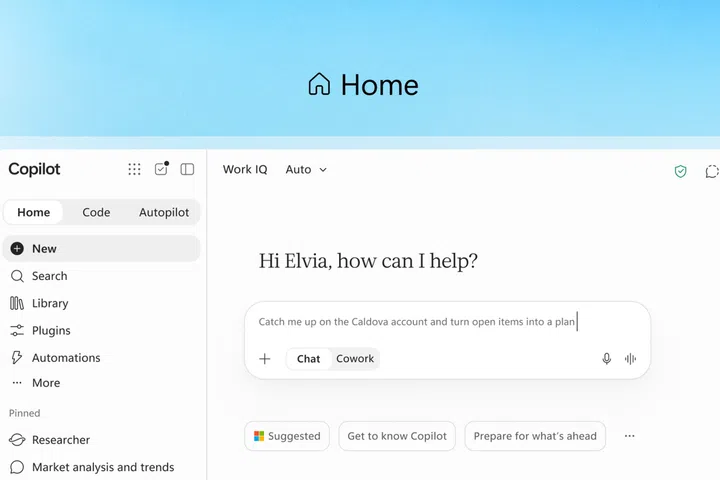
Task: Open the tasks checklist icon with notification dot
Action: point(161,169)
